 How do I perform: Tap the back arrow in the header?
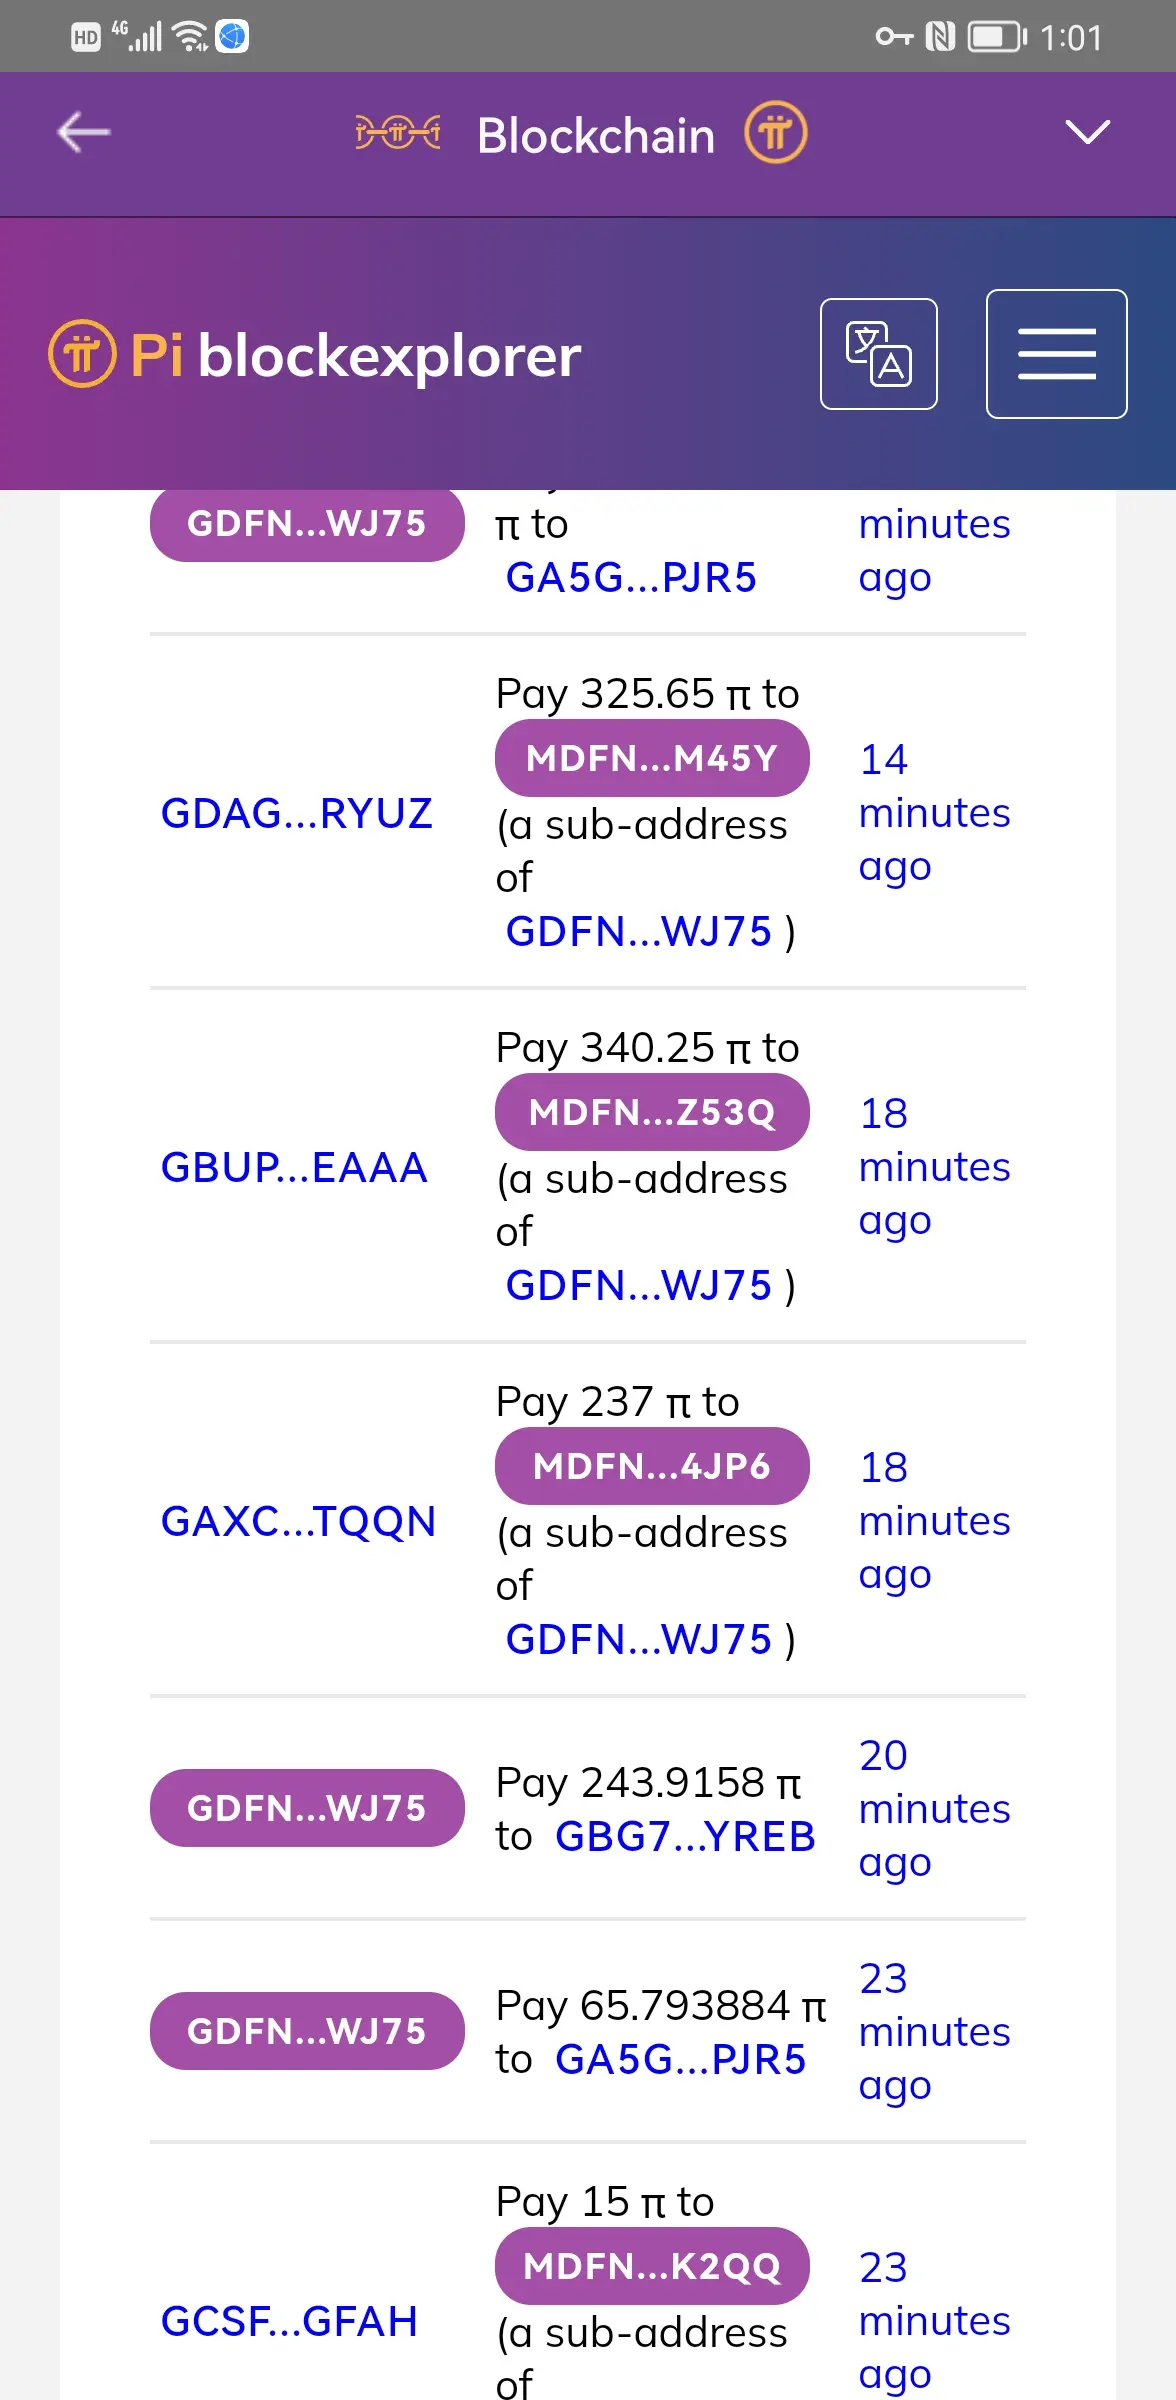84,133
